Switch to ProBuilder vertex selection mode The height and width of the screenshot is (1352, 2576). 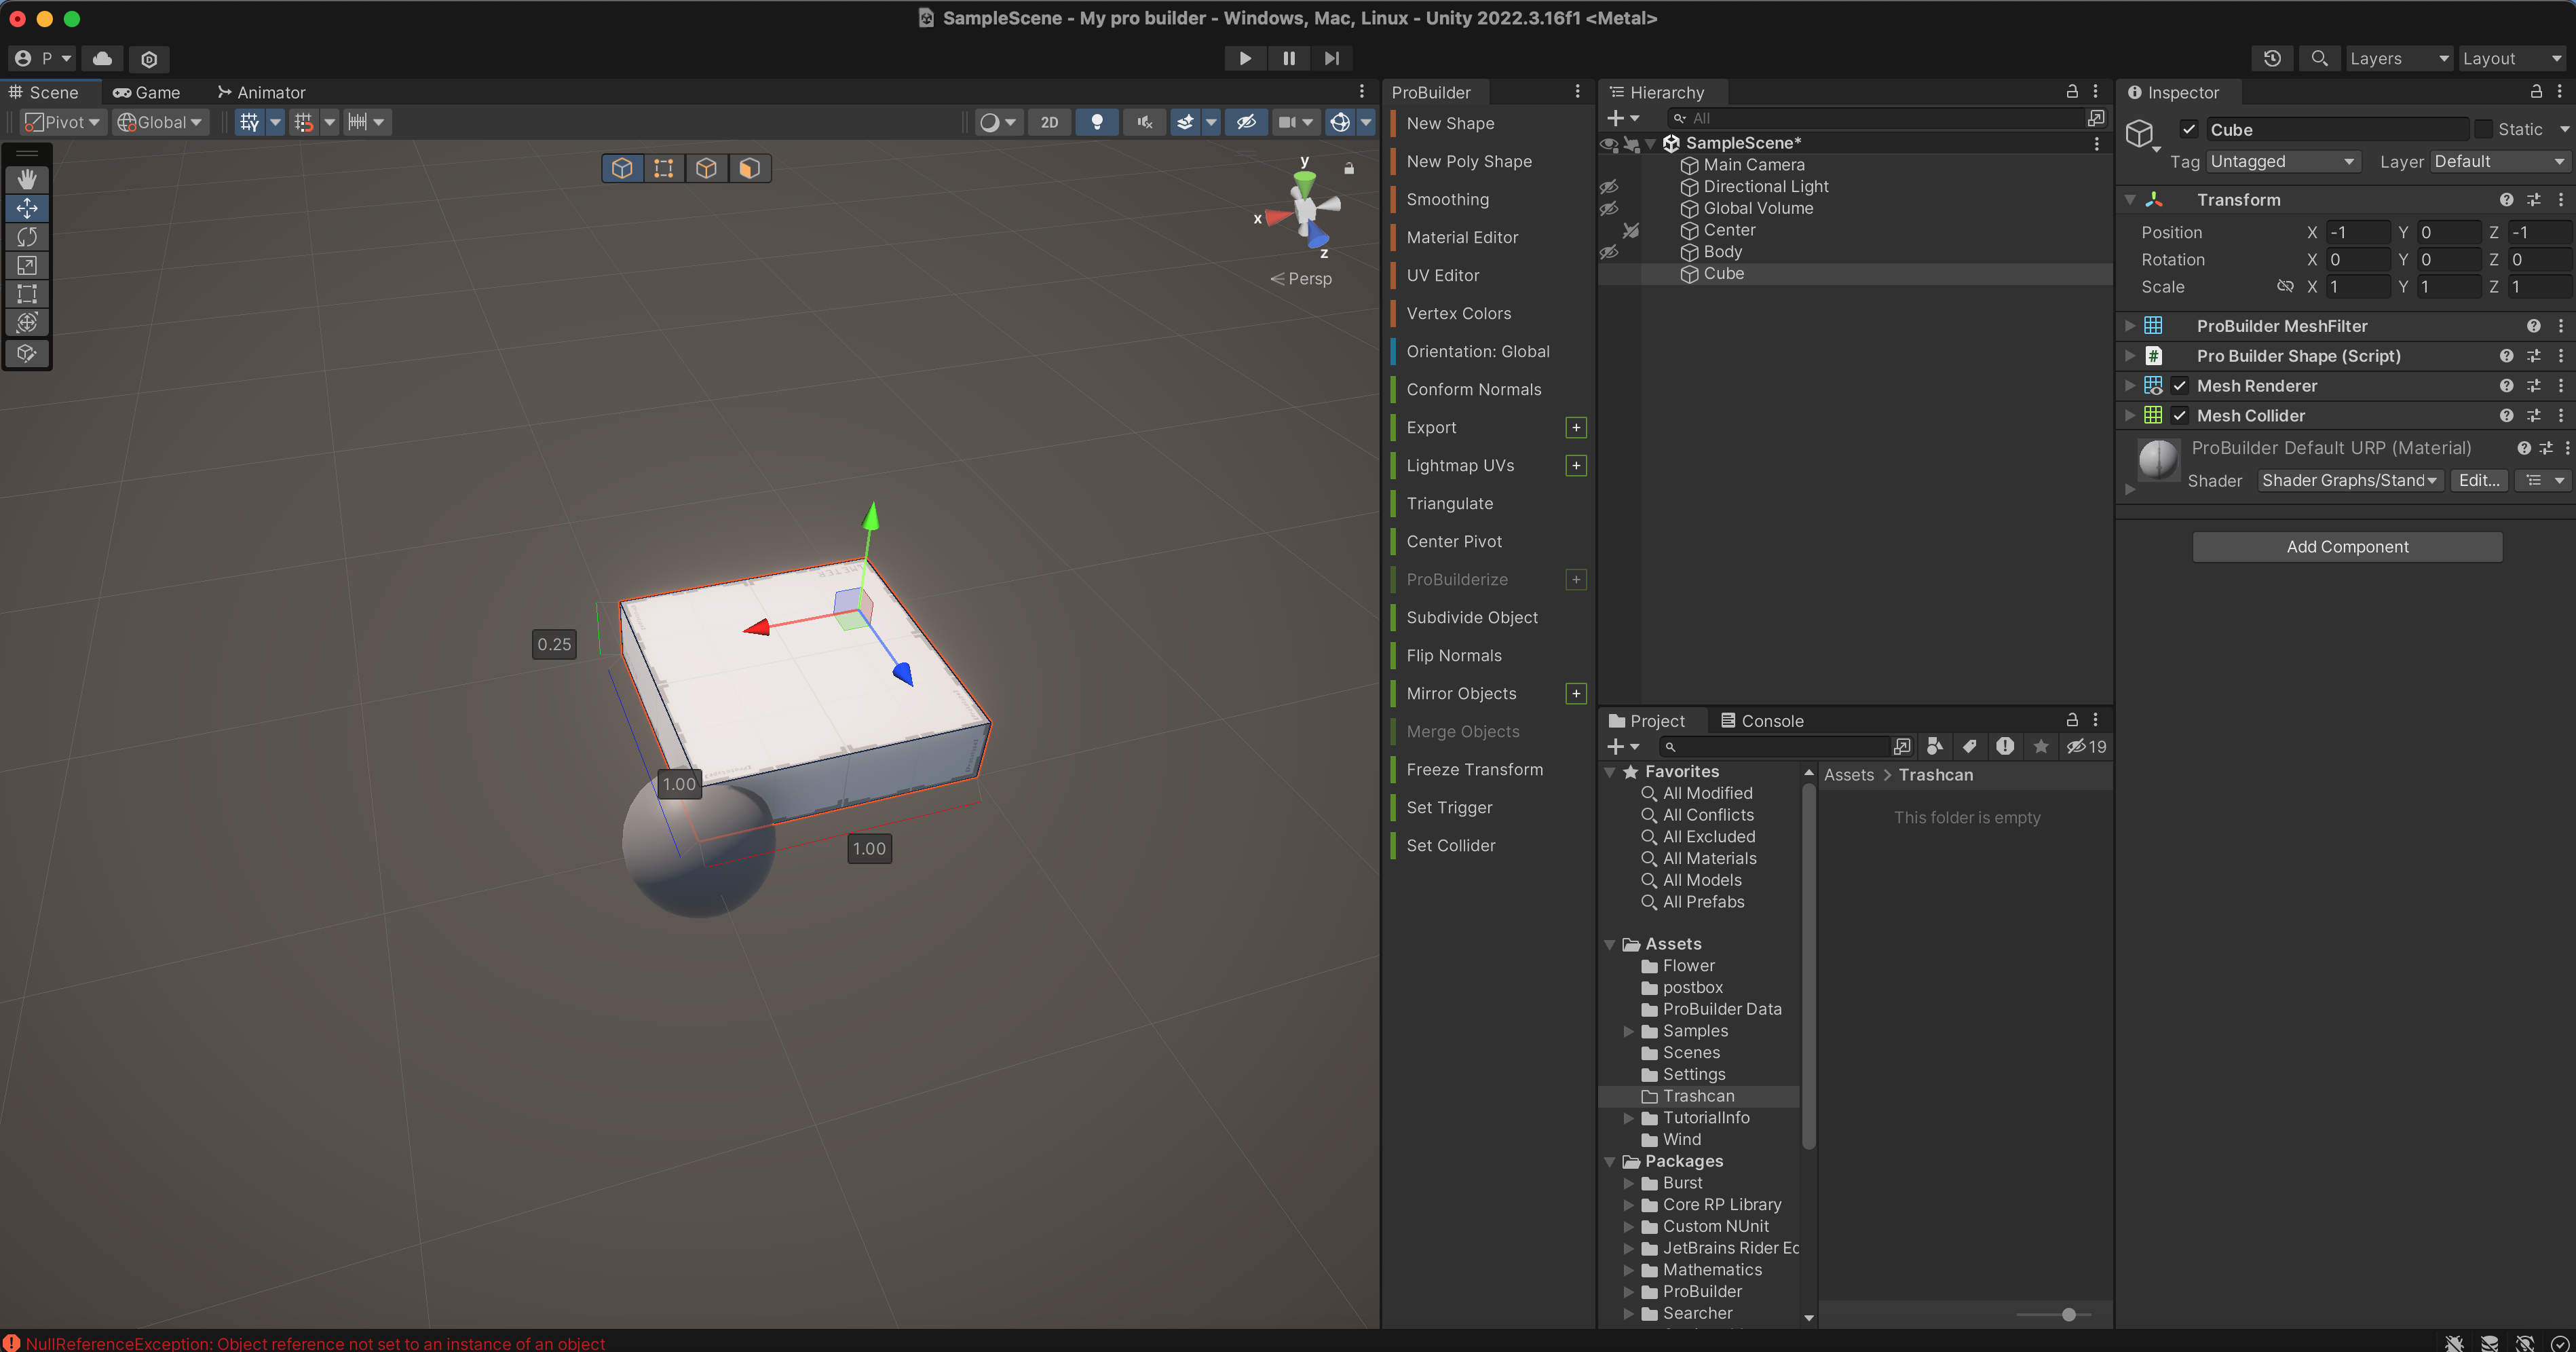pos(663,168)
